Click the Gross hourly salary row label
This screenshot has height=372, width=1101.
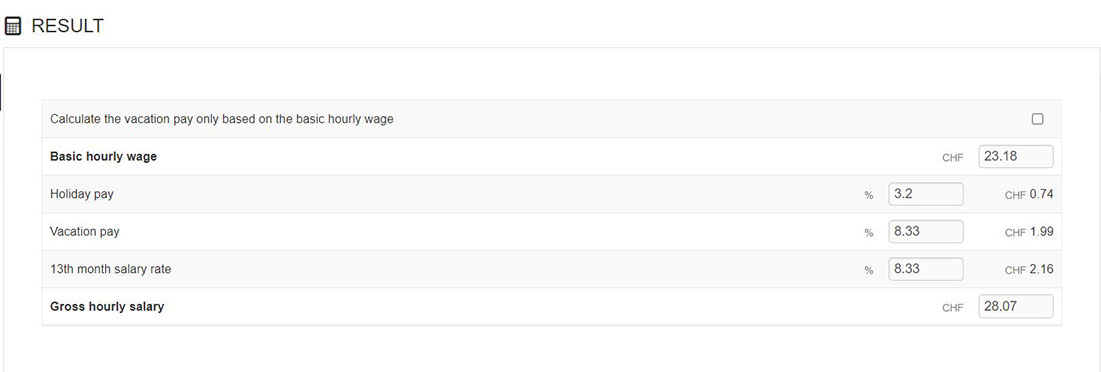[107, 307]
